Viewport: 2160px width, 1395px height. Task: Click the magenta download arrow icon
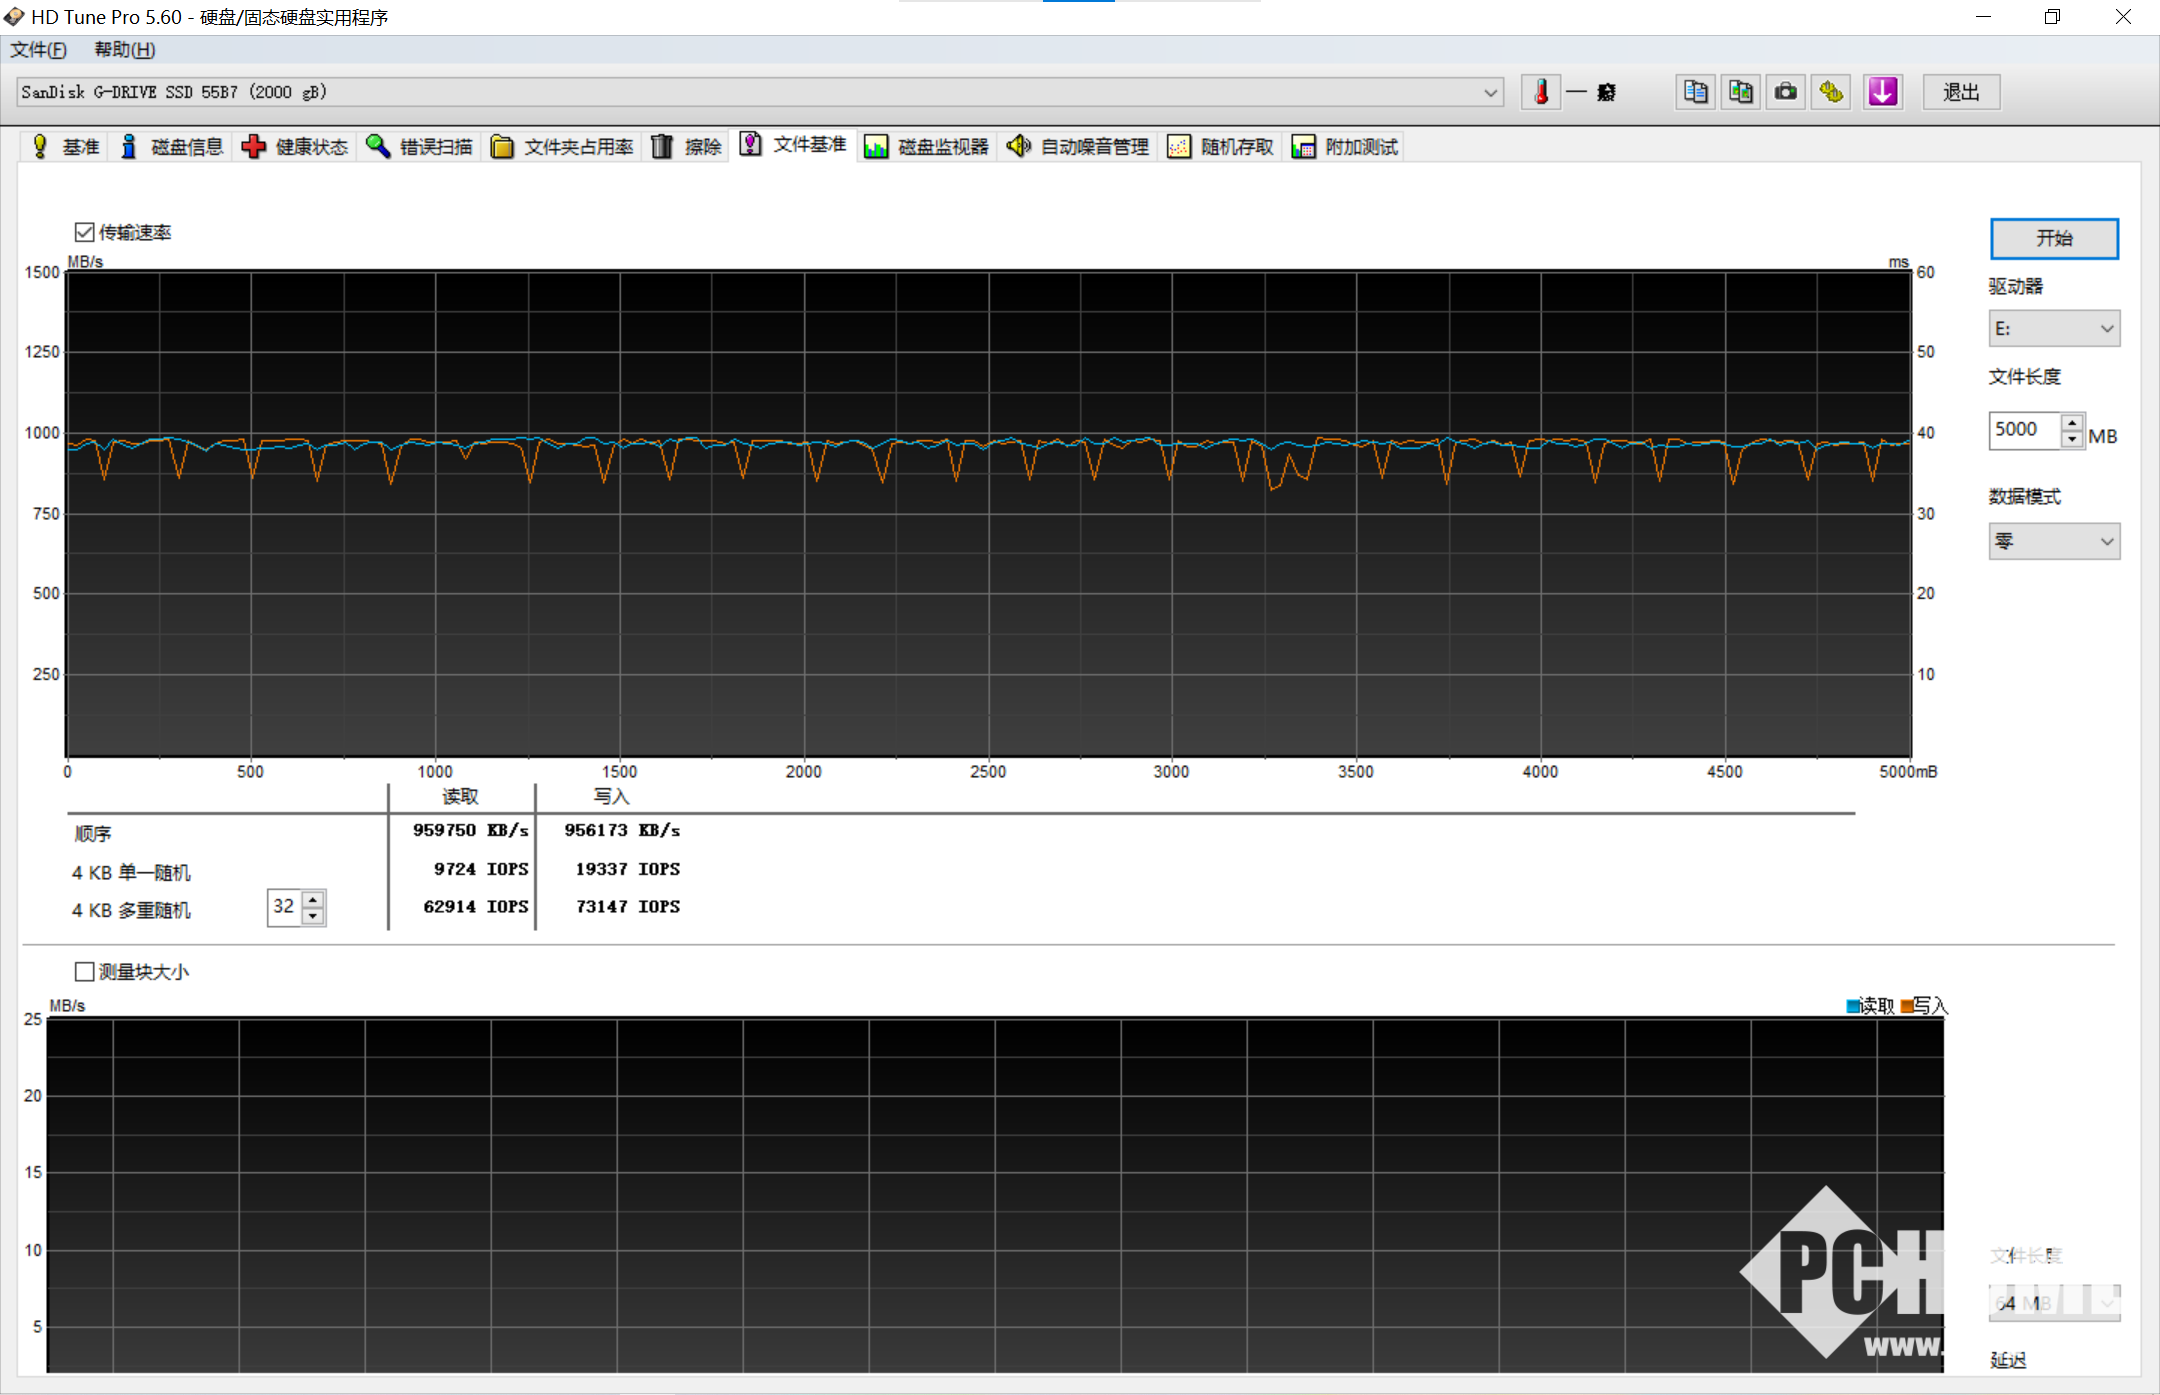(x=1882, y=92)
